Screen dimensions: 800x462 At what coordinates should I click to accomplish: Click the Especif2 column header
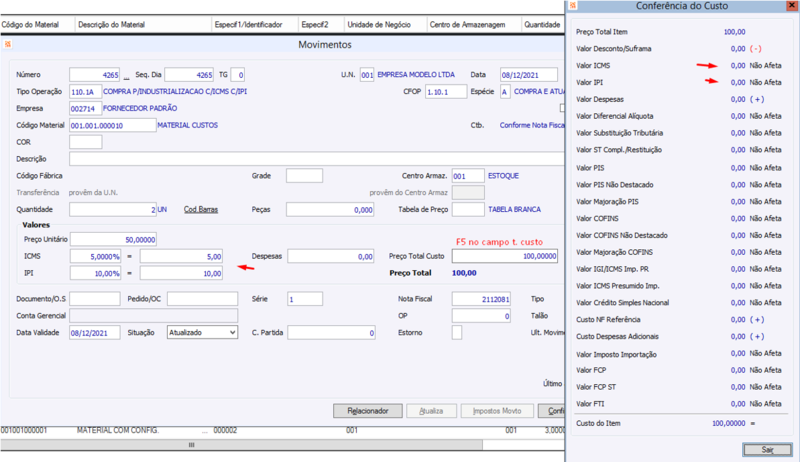[315, 24]
